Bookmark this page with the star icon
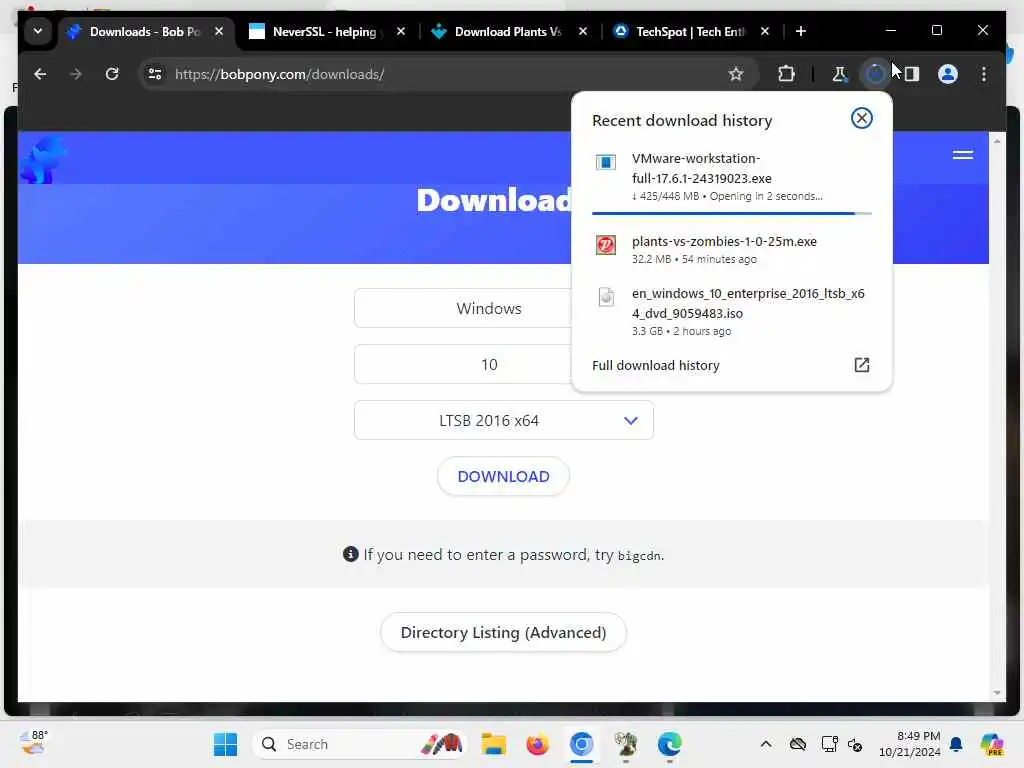Image resolution: width=1024 pixels, height=768 pixels. (x=736, y=74)
